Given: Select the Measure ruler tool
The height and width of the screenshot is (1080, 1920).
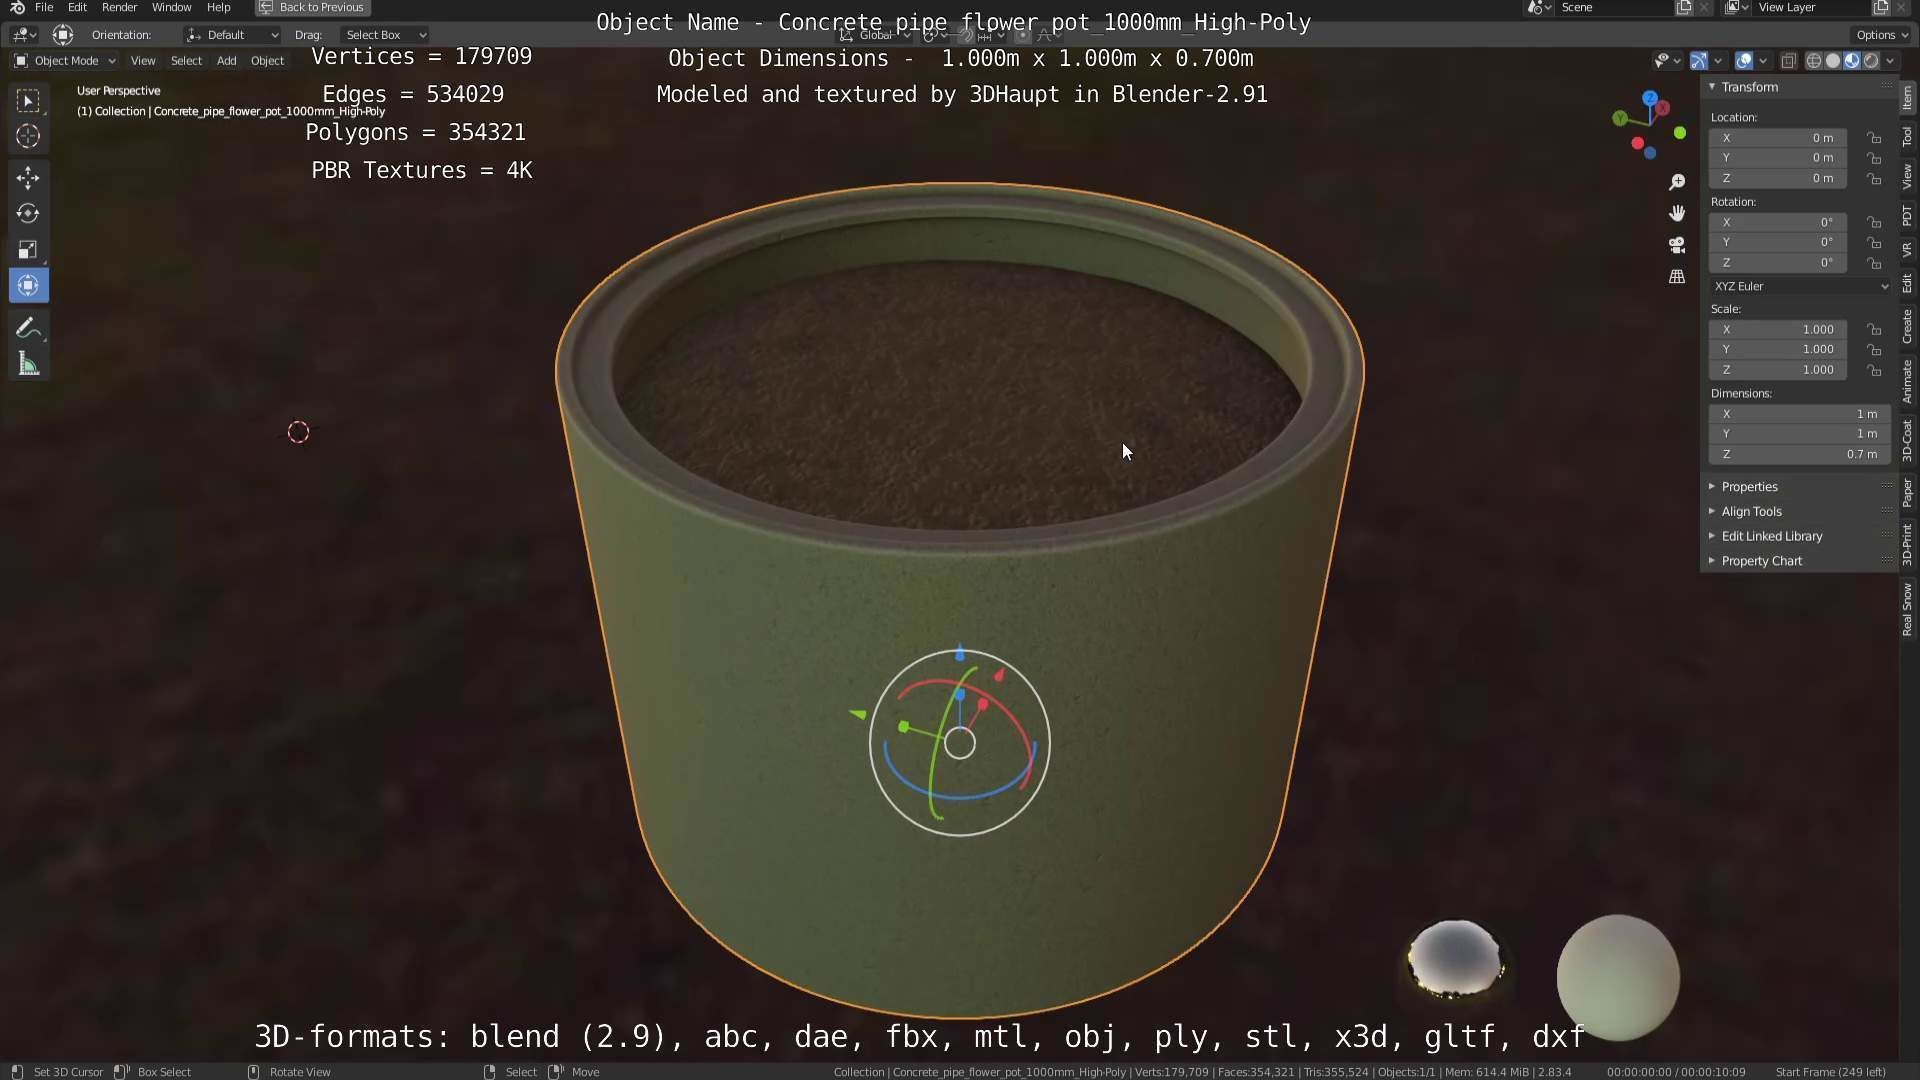Looking at the screenshot, I should 28,364.
